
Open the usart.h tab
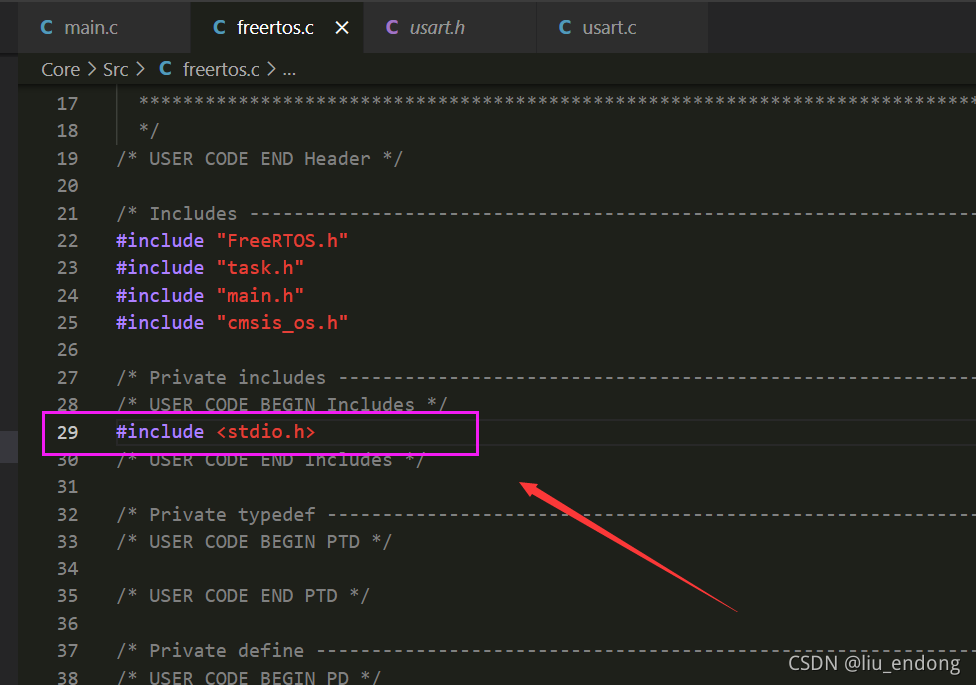tap(449, 27)
